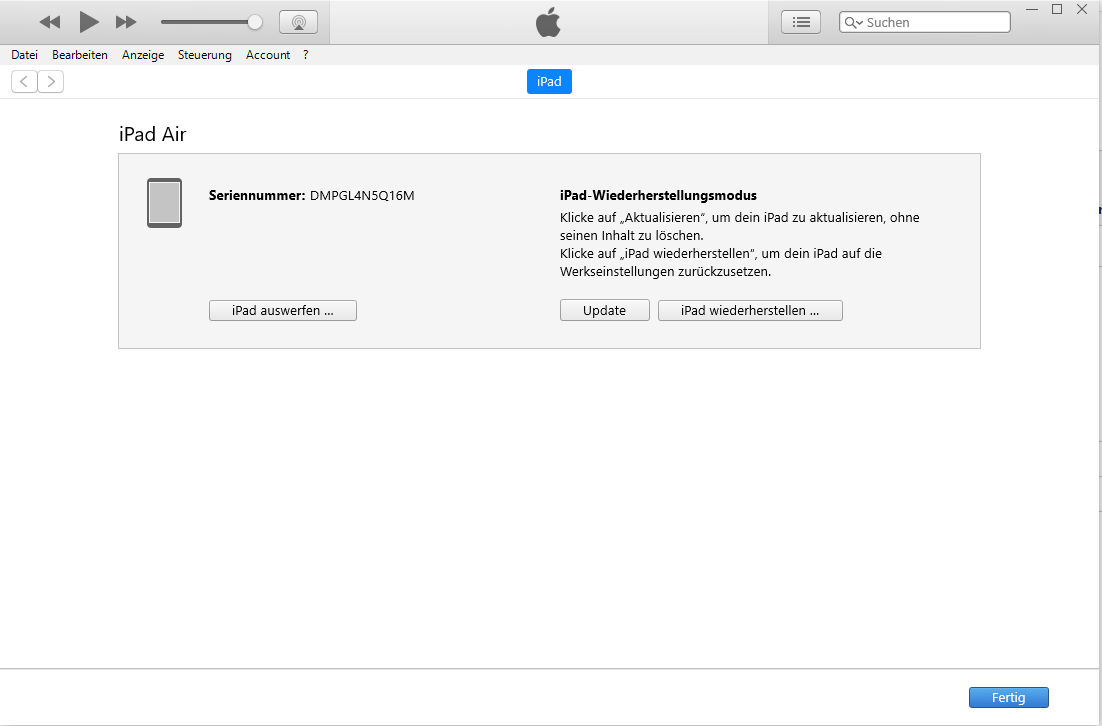Click the iPad-Wiederherstellungsmodus heading
This screenshot has height=726, width=1102.
[x=659, y=195]
